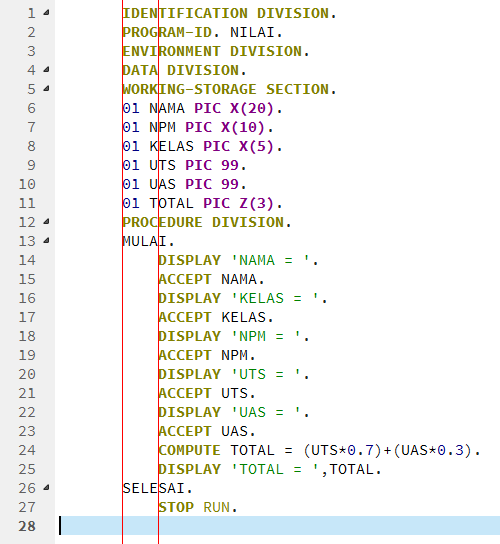The image size is (500, 544).
Task: Collapse fold marker at line 1
Action: point(46,13)
